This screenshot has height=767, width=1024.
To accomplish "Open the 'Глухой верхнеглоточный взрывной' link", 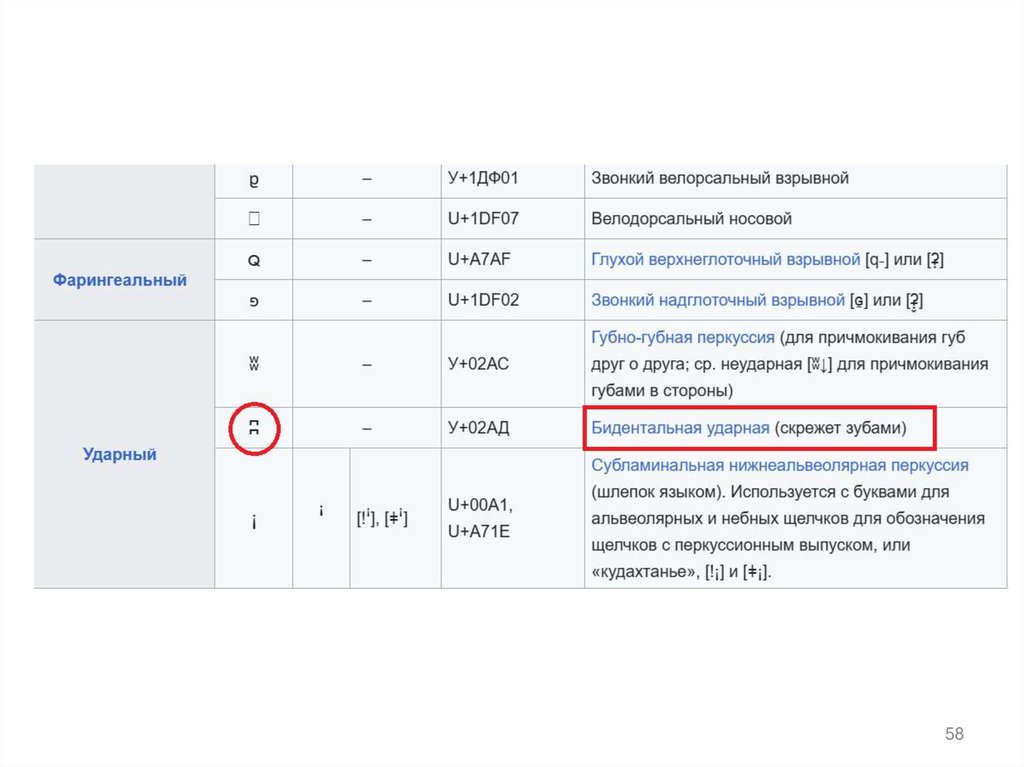I will pos(725,259).
